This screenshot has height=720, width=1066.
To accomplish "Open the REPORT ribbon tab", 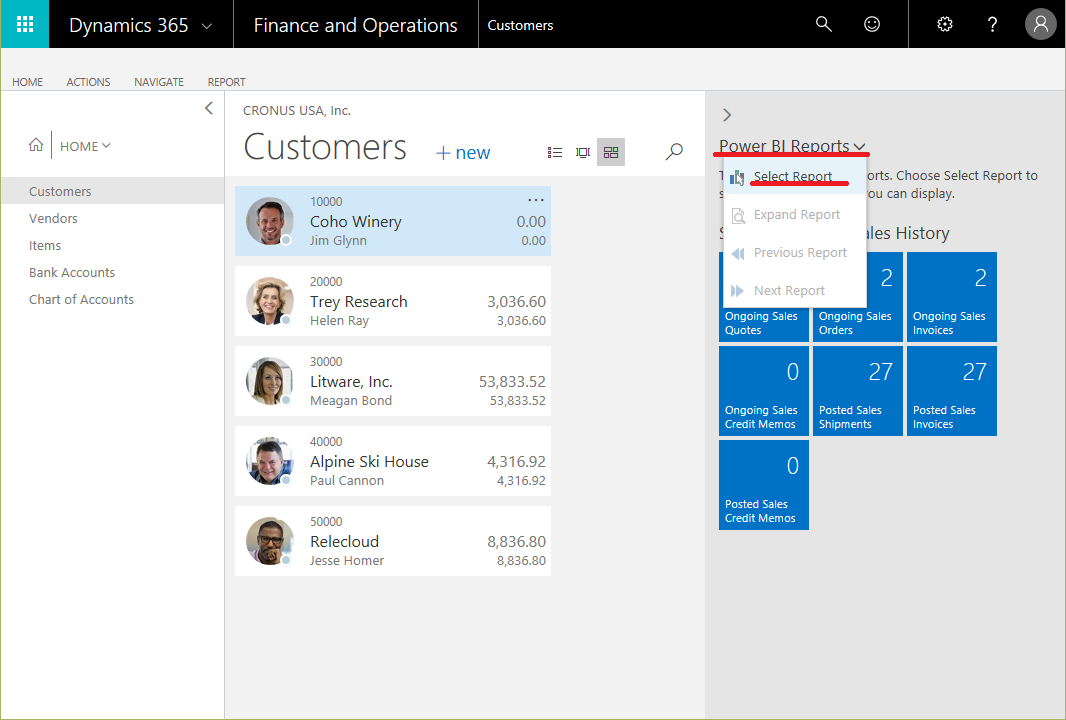I will (226, 82).
